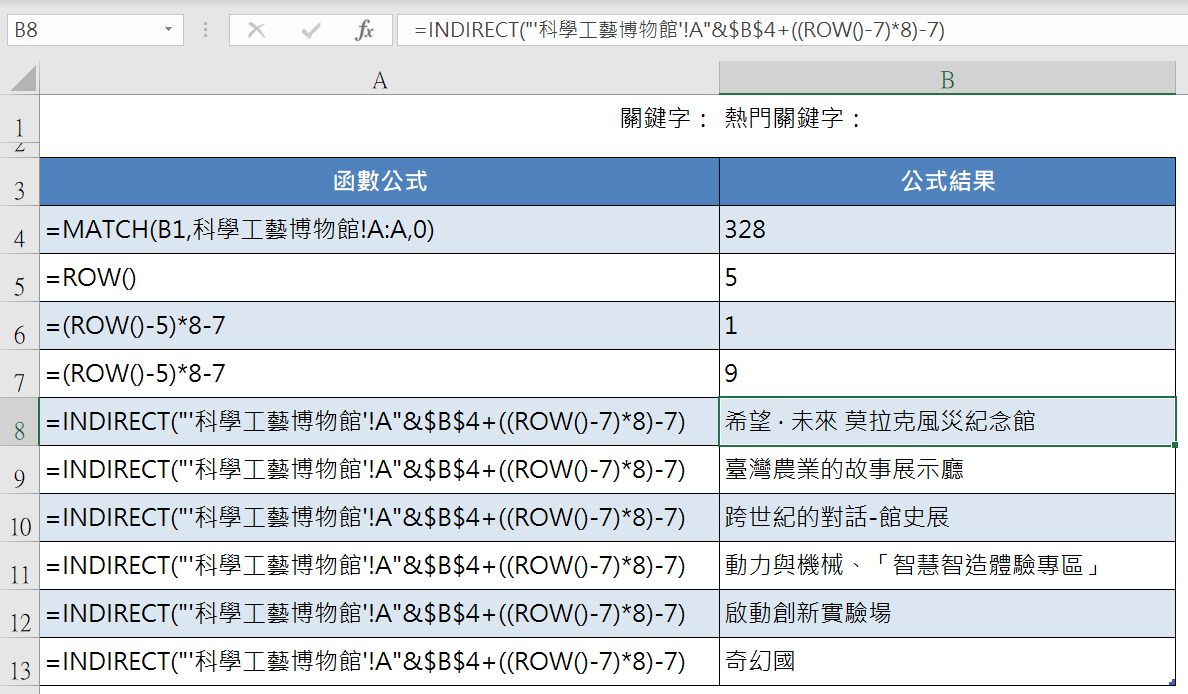
Task: Select the =ROW() formula cell
Action: coord(380,278)
